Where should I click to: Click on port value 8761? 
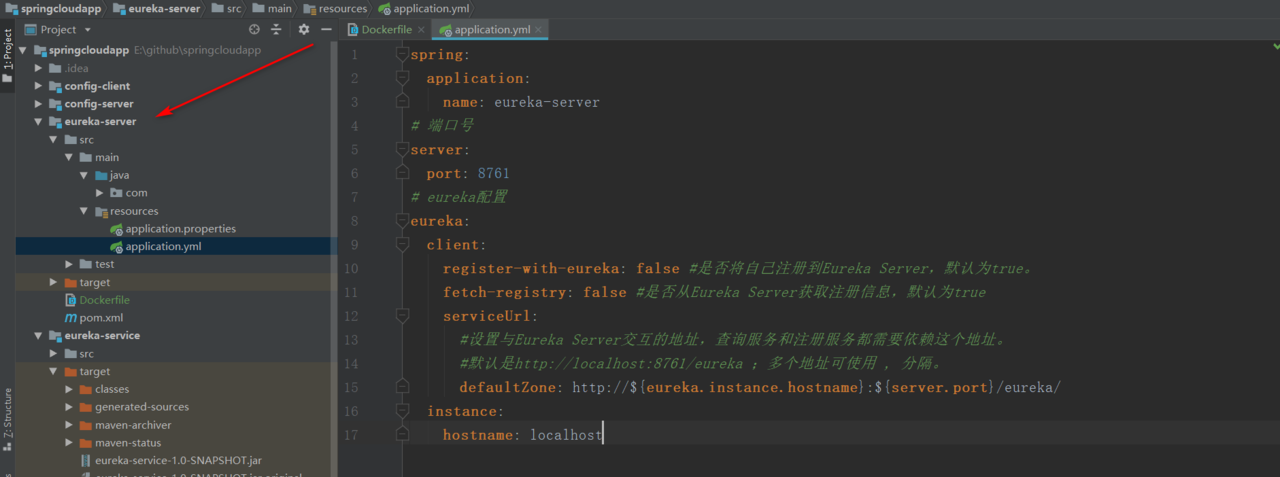pyautogui.click(x=493, y=174)
